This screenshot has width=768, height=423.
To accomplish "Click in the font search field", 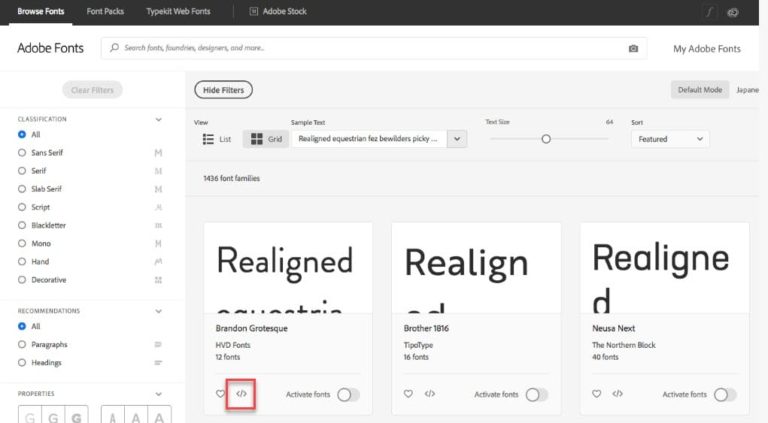I will click(x=374, y=48).
